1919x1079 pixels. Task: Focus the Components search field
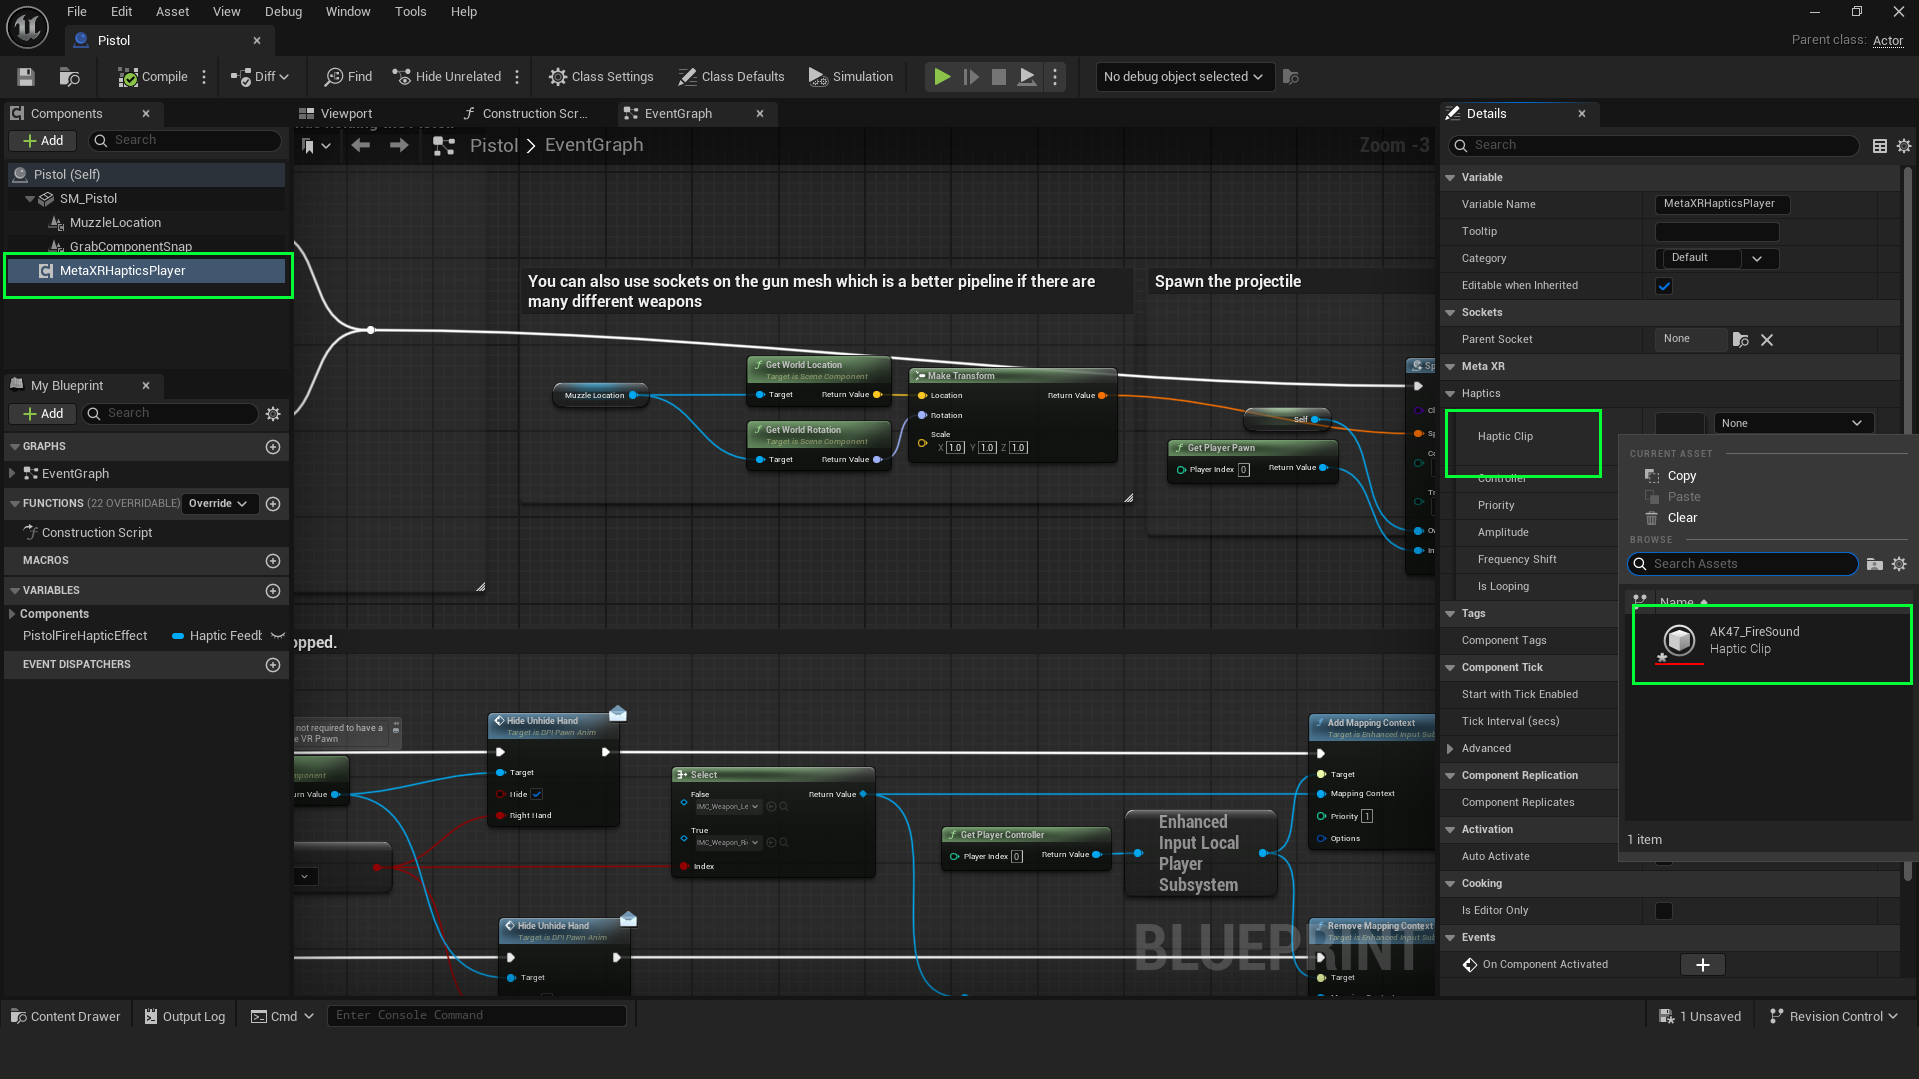[186, 141]
